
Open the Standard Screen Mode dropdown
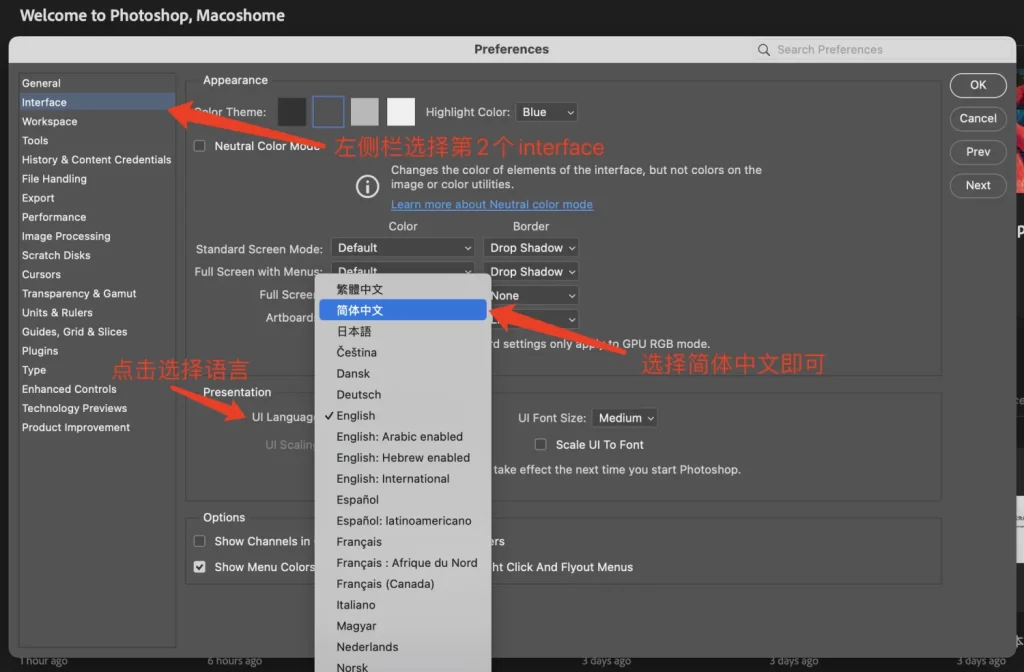click(402, 247)
